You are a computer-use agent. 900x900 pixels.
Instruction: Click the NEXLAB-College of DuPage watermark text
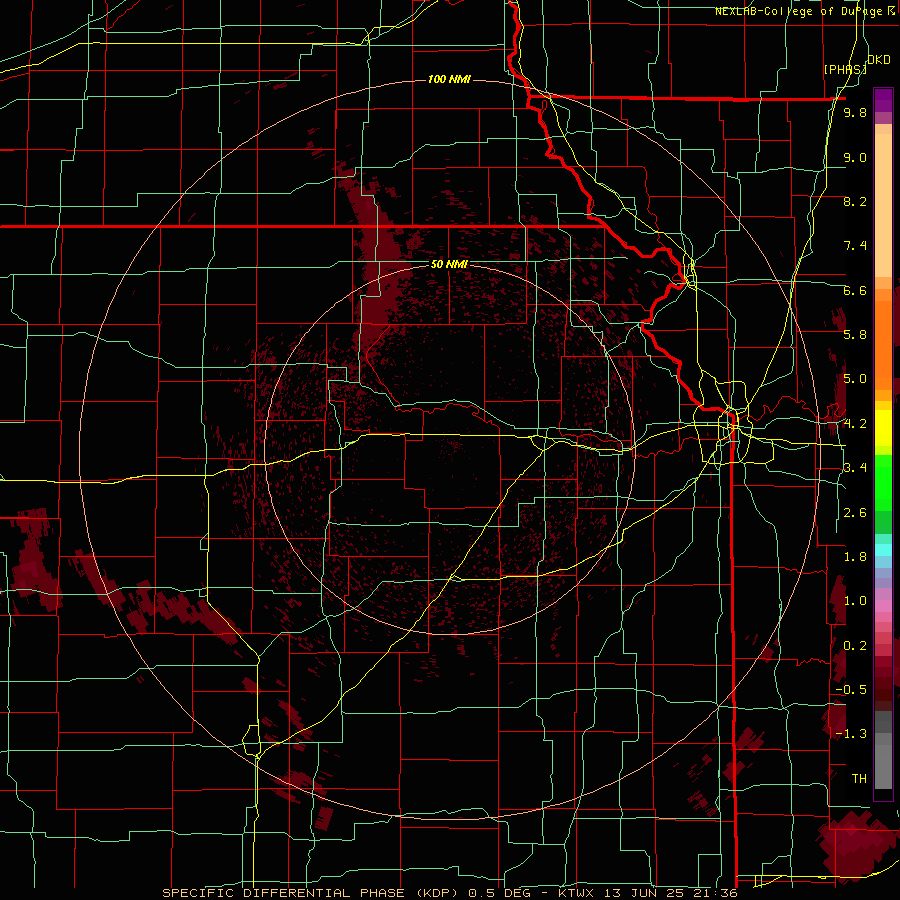click(798, 11)
